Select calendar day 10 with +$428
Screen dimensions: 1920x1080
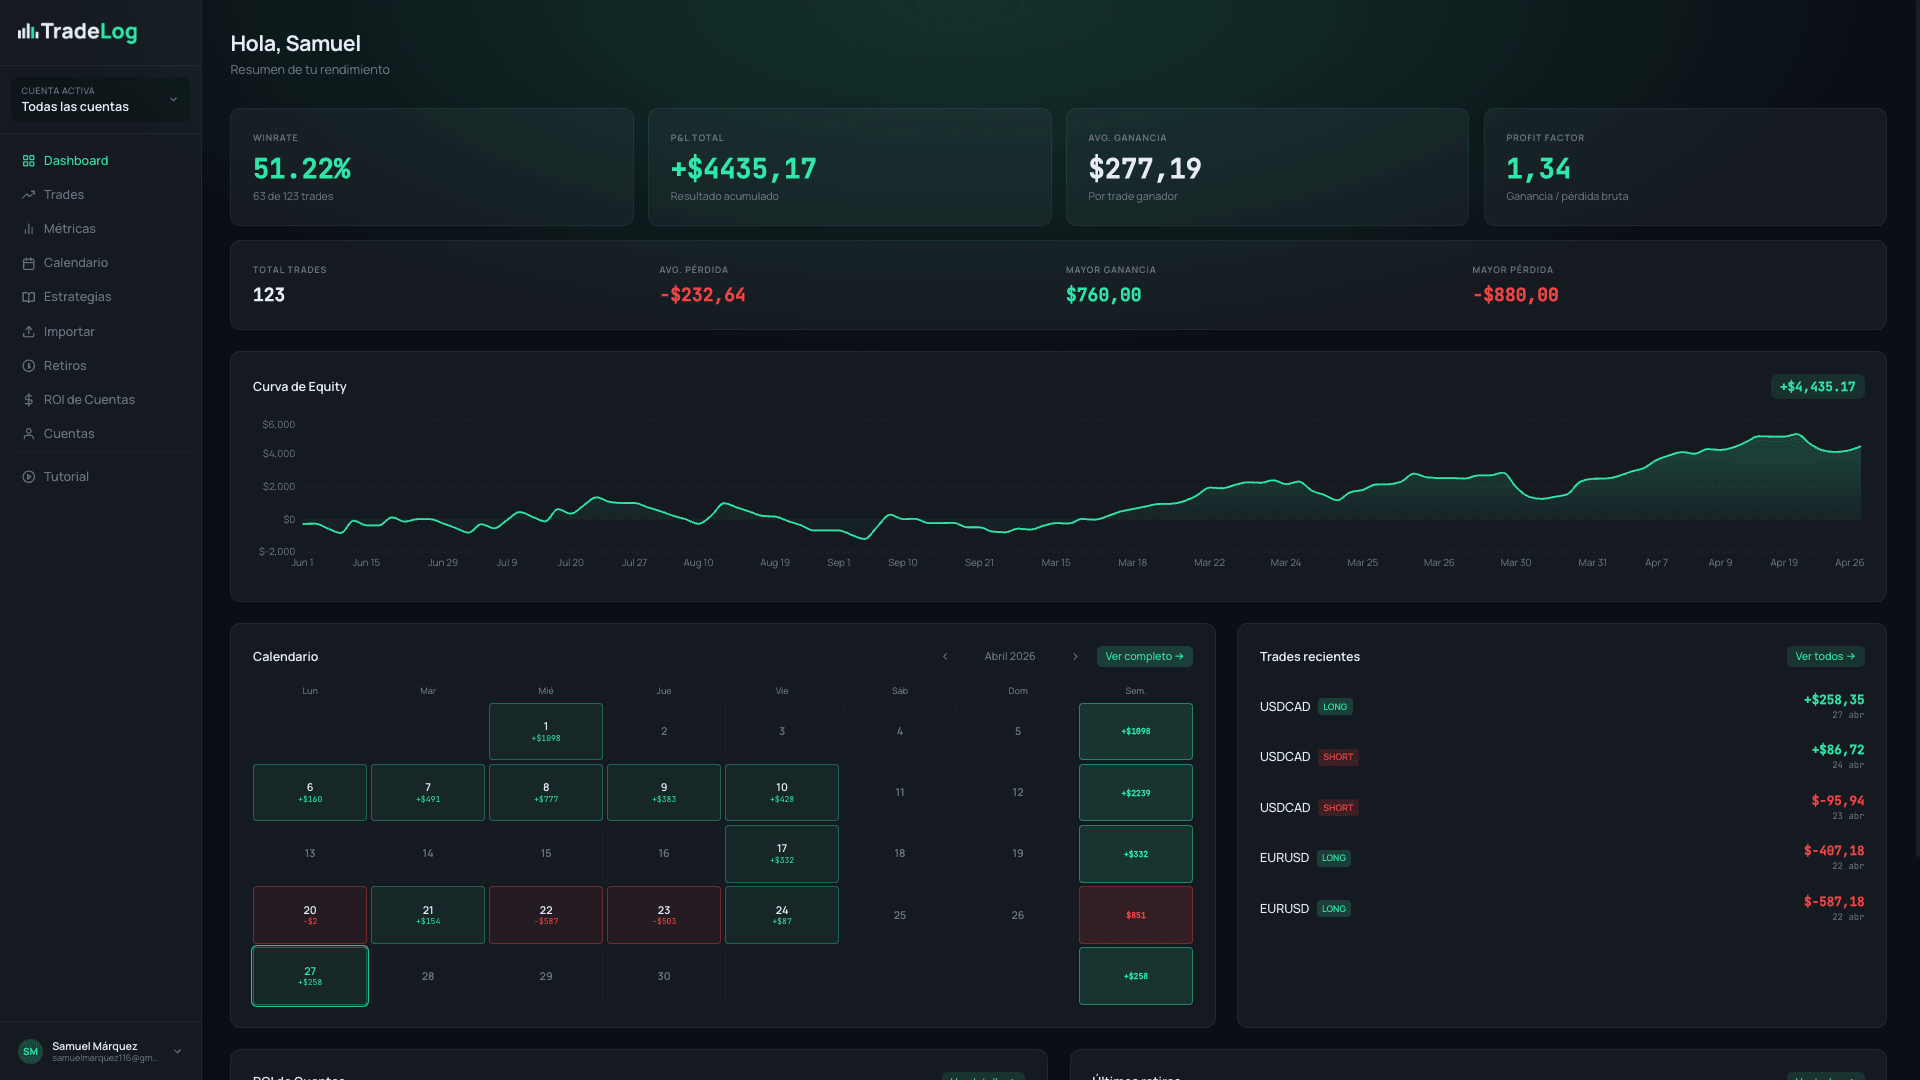click(x=782, y=793)
